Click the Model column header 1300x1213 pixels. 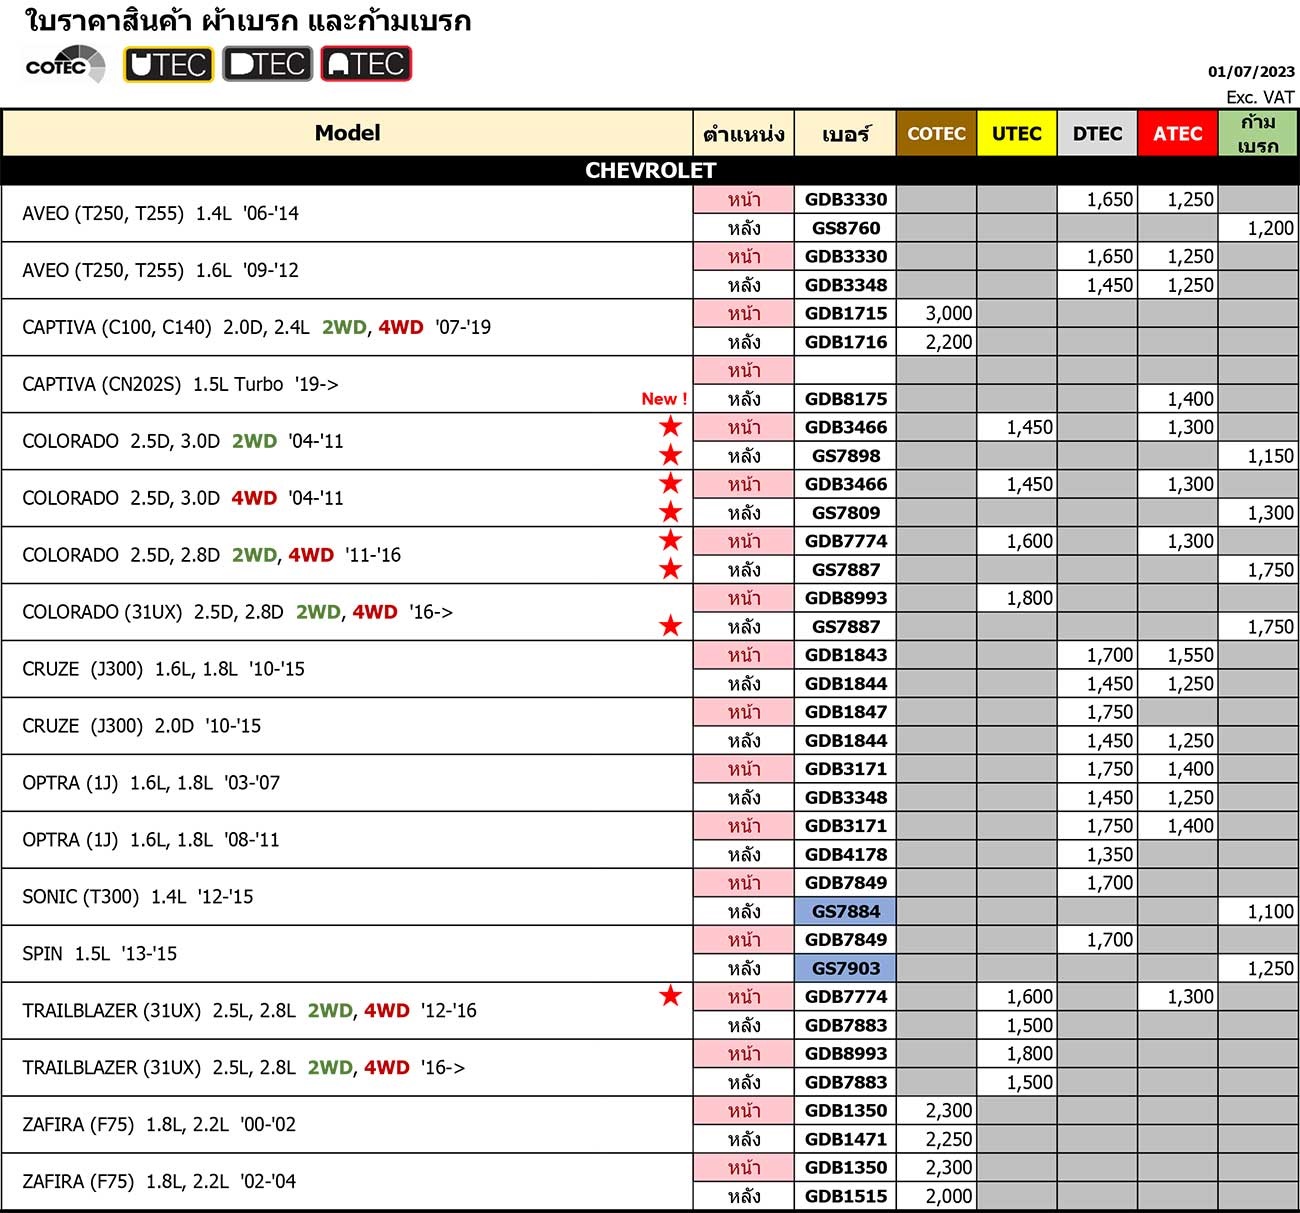click(x=347, y=133)
